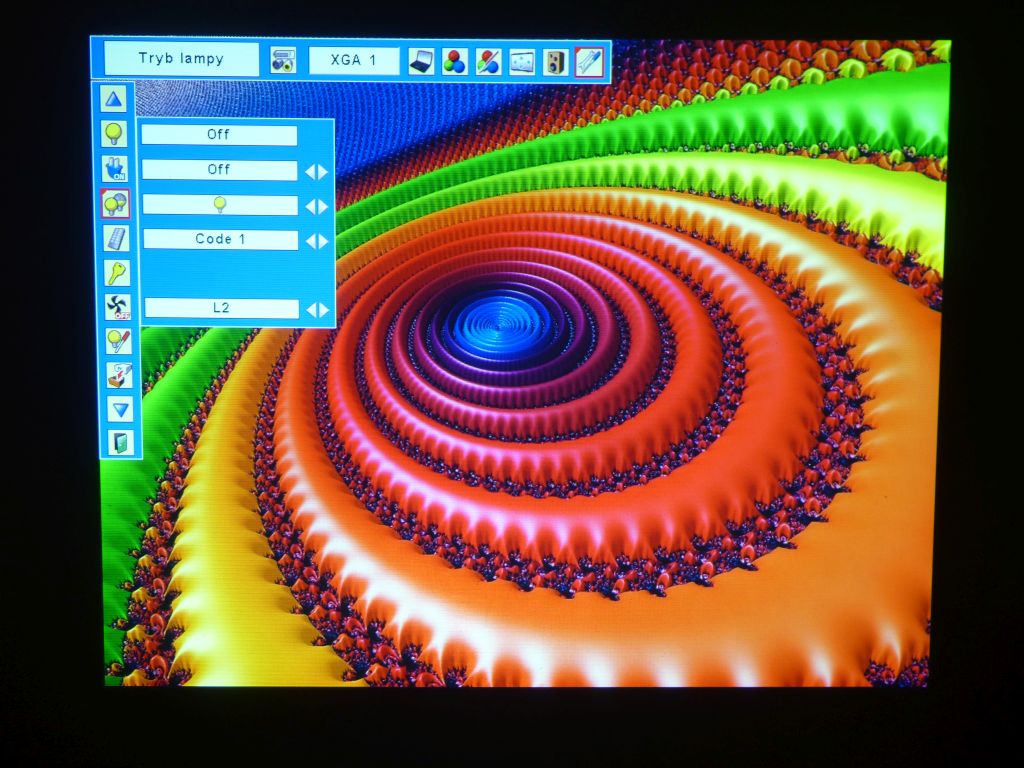Select the factory default box icon
The width and height of the screenshot is (1024, 768).
pos(119,375)
